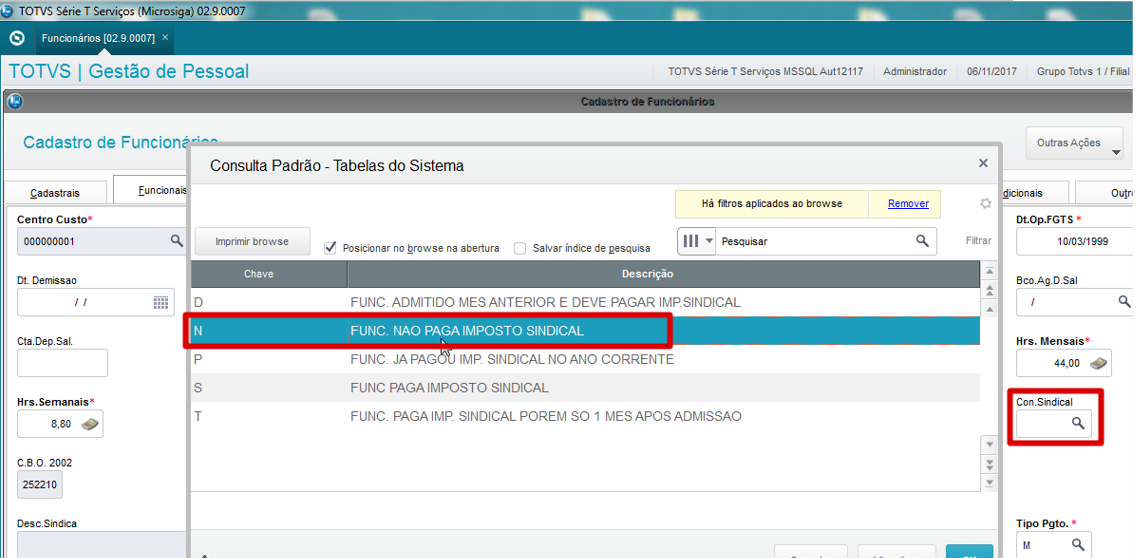The image size is (1137, 558).
Task: Sort by Chave column header
Action: coord(269,274)
